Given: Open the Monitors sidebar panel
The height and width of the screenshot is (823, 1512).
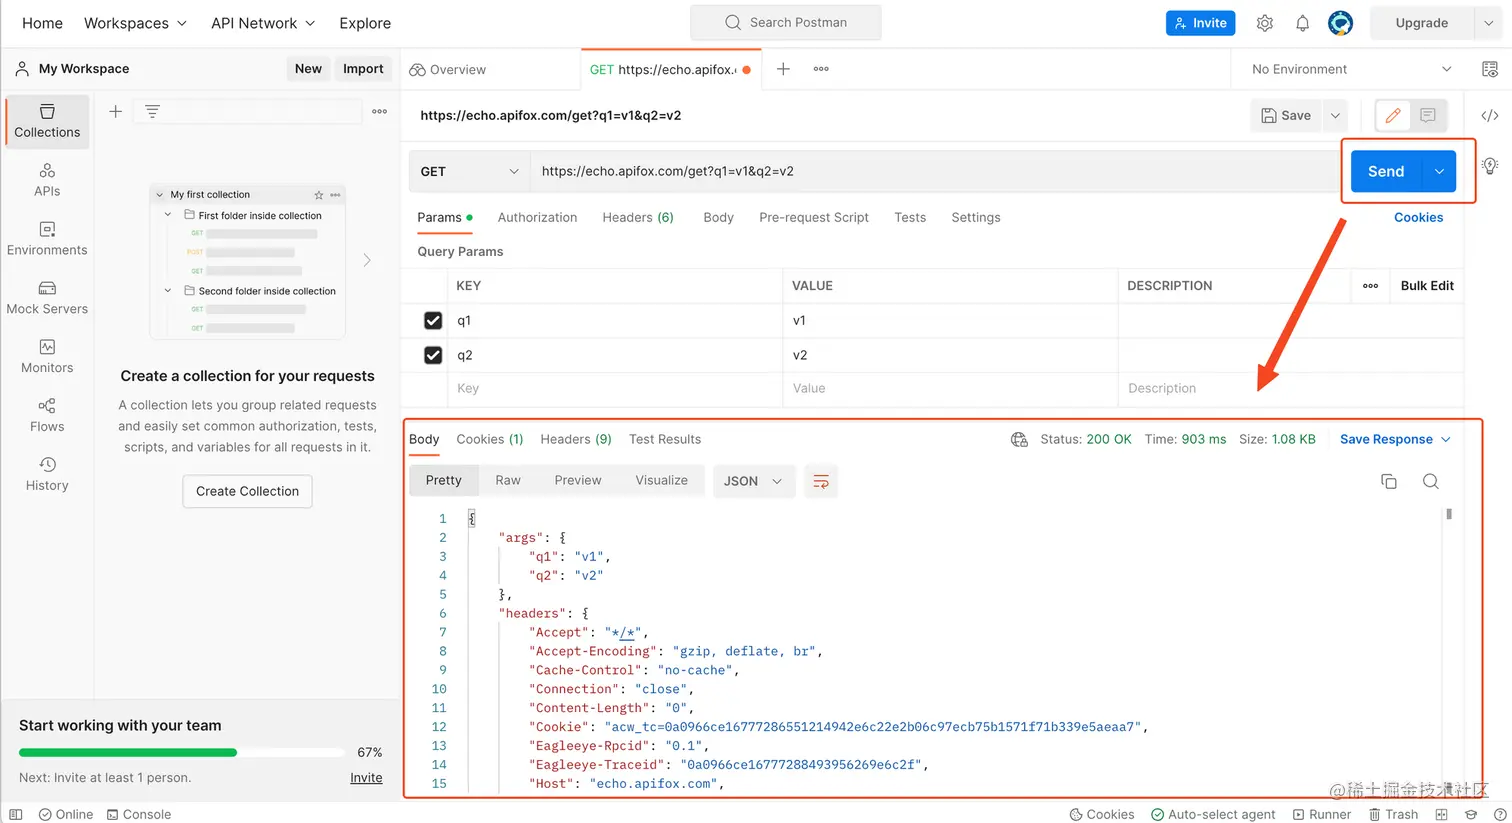Looking at the screenshot, I should tap(47, 357).
